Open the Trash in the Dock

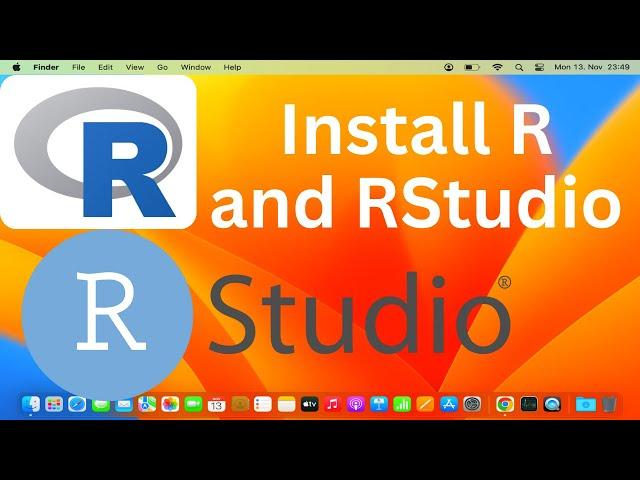tap(609, 404)
